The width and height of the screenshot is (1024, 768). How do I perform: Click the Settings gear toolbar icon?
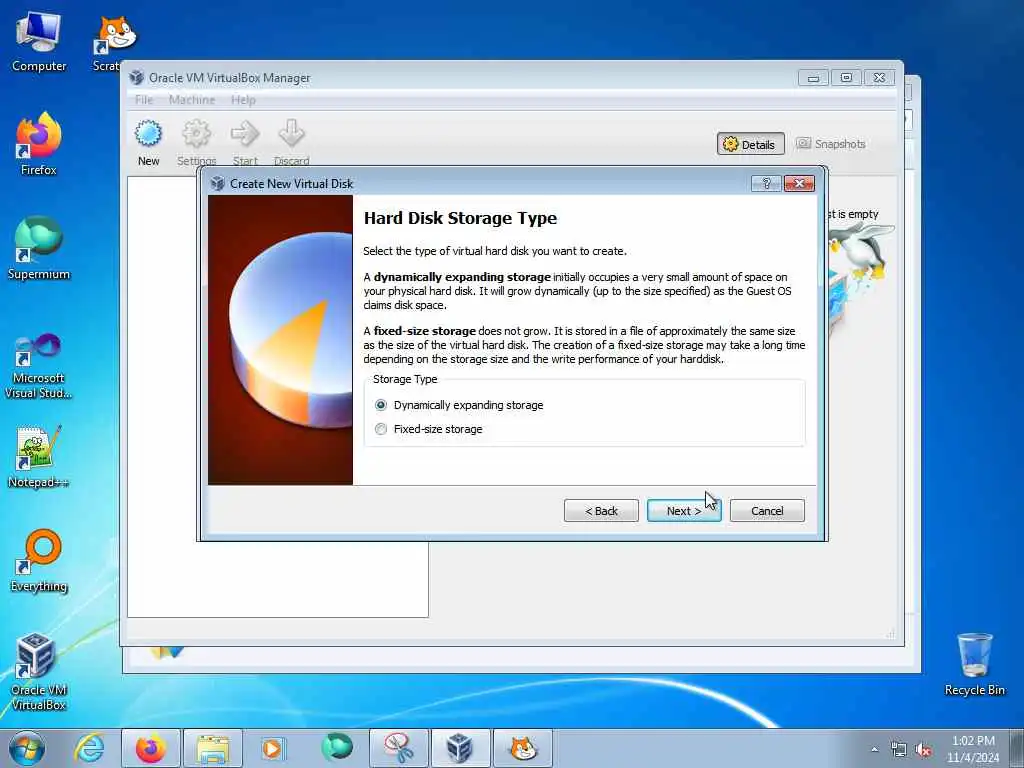click(197, 142)
